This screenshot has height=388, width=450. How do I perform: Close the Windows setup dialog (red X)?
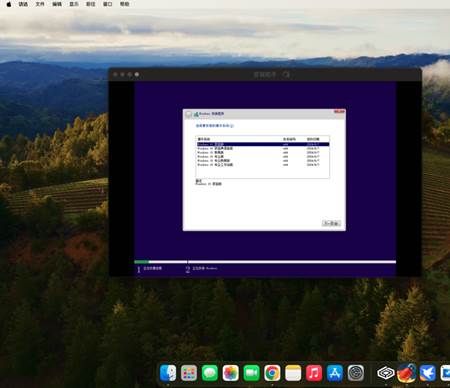click(x=339, y=112)
